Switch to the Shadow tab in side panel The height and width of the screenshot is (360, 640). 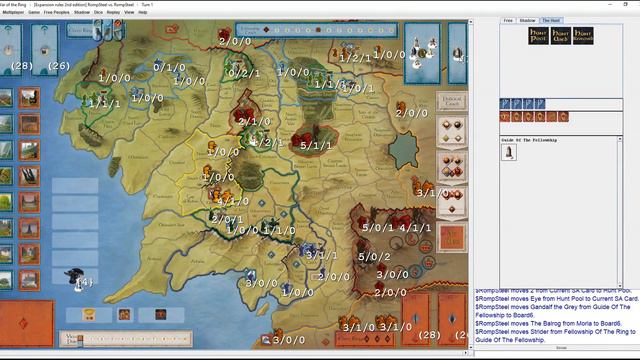527,20
